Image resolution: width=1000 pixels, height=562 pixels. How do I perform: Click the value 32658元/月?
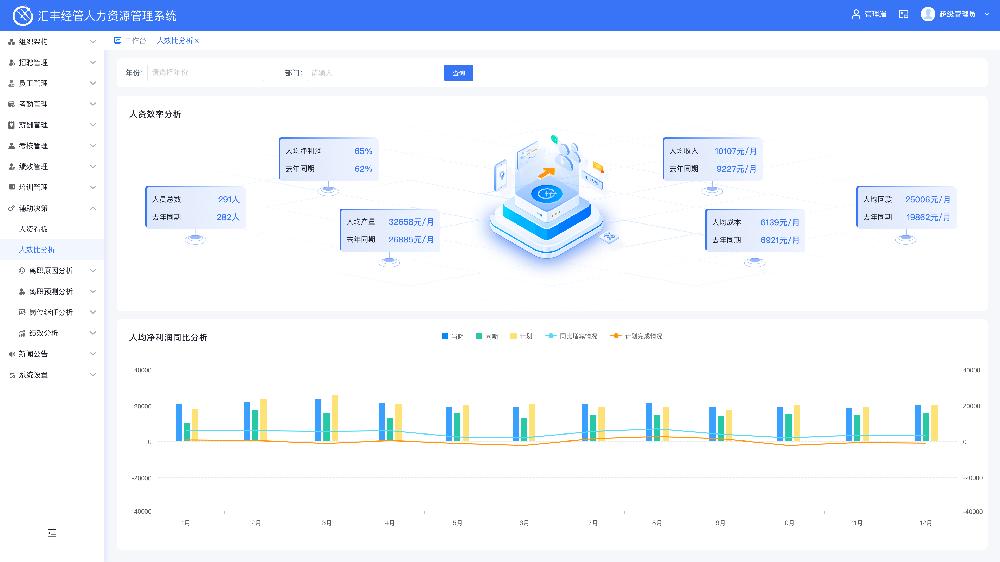click(411, 222)
